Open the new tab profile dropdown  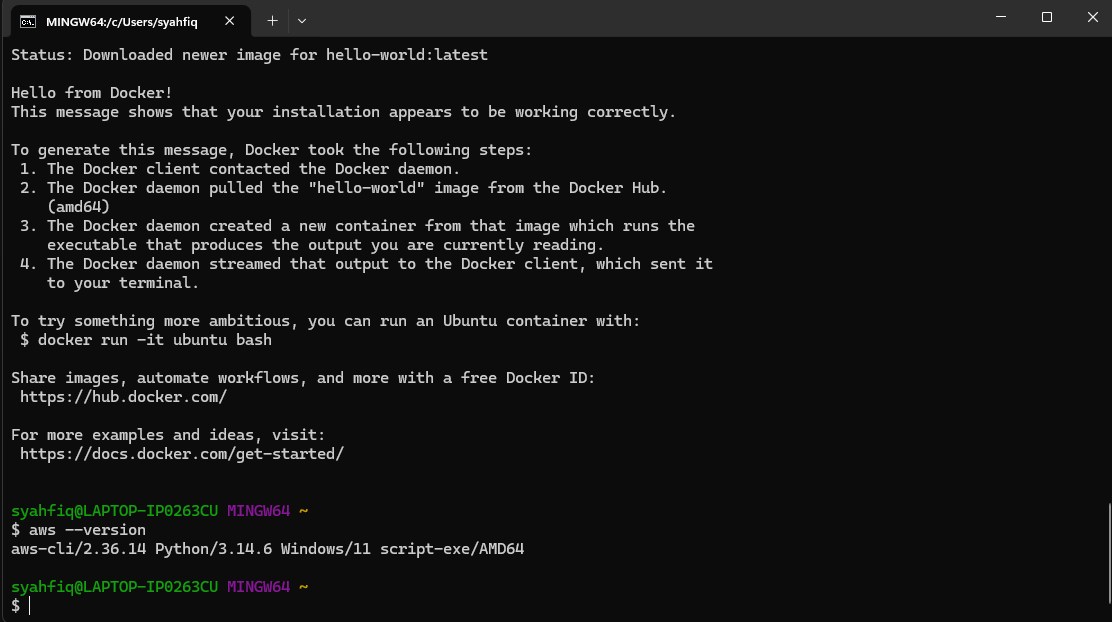pyautogui.click(x=302, y=21)
